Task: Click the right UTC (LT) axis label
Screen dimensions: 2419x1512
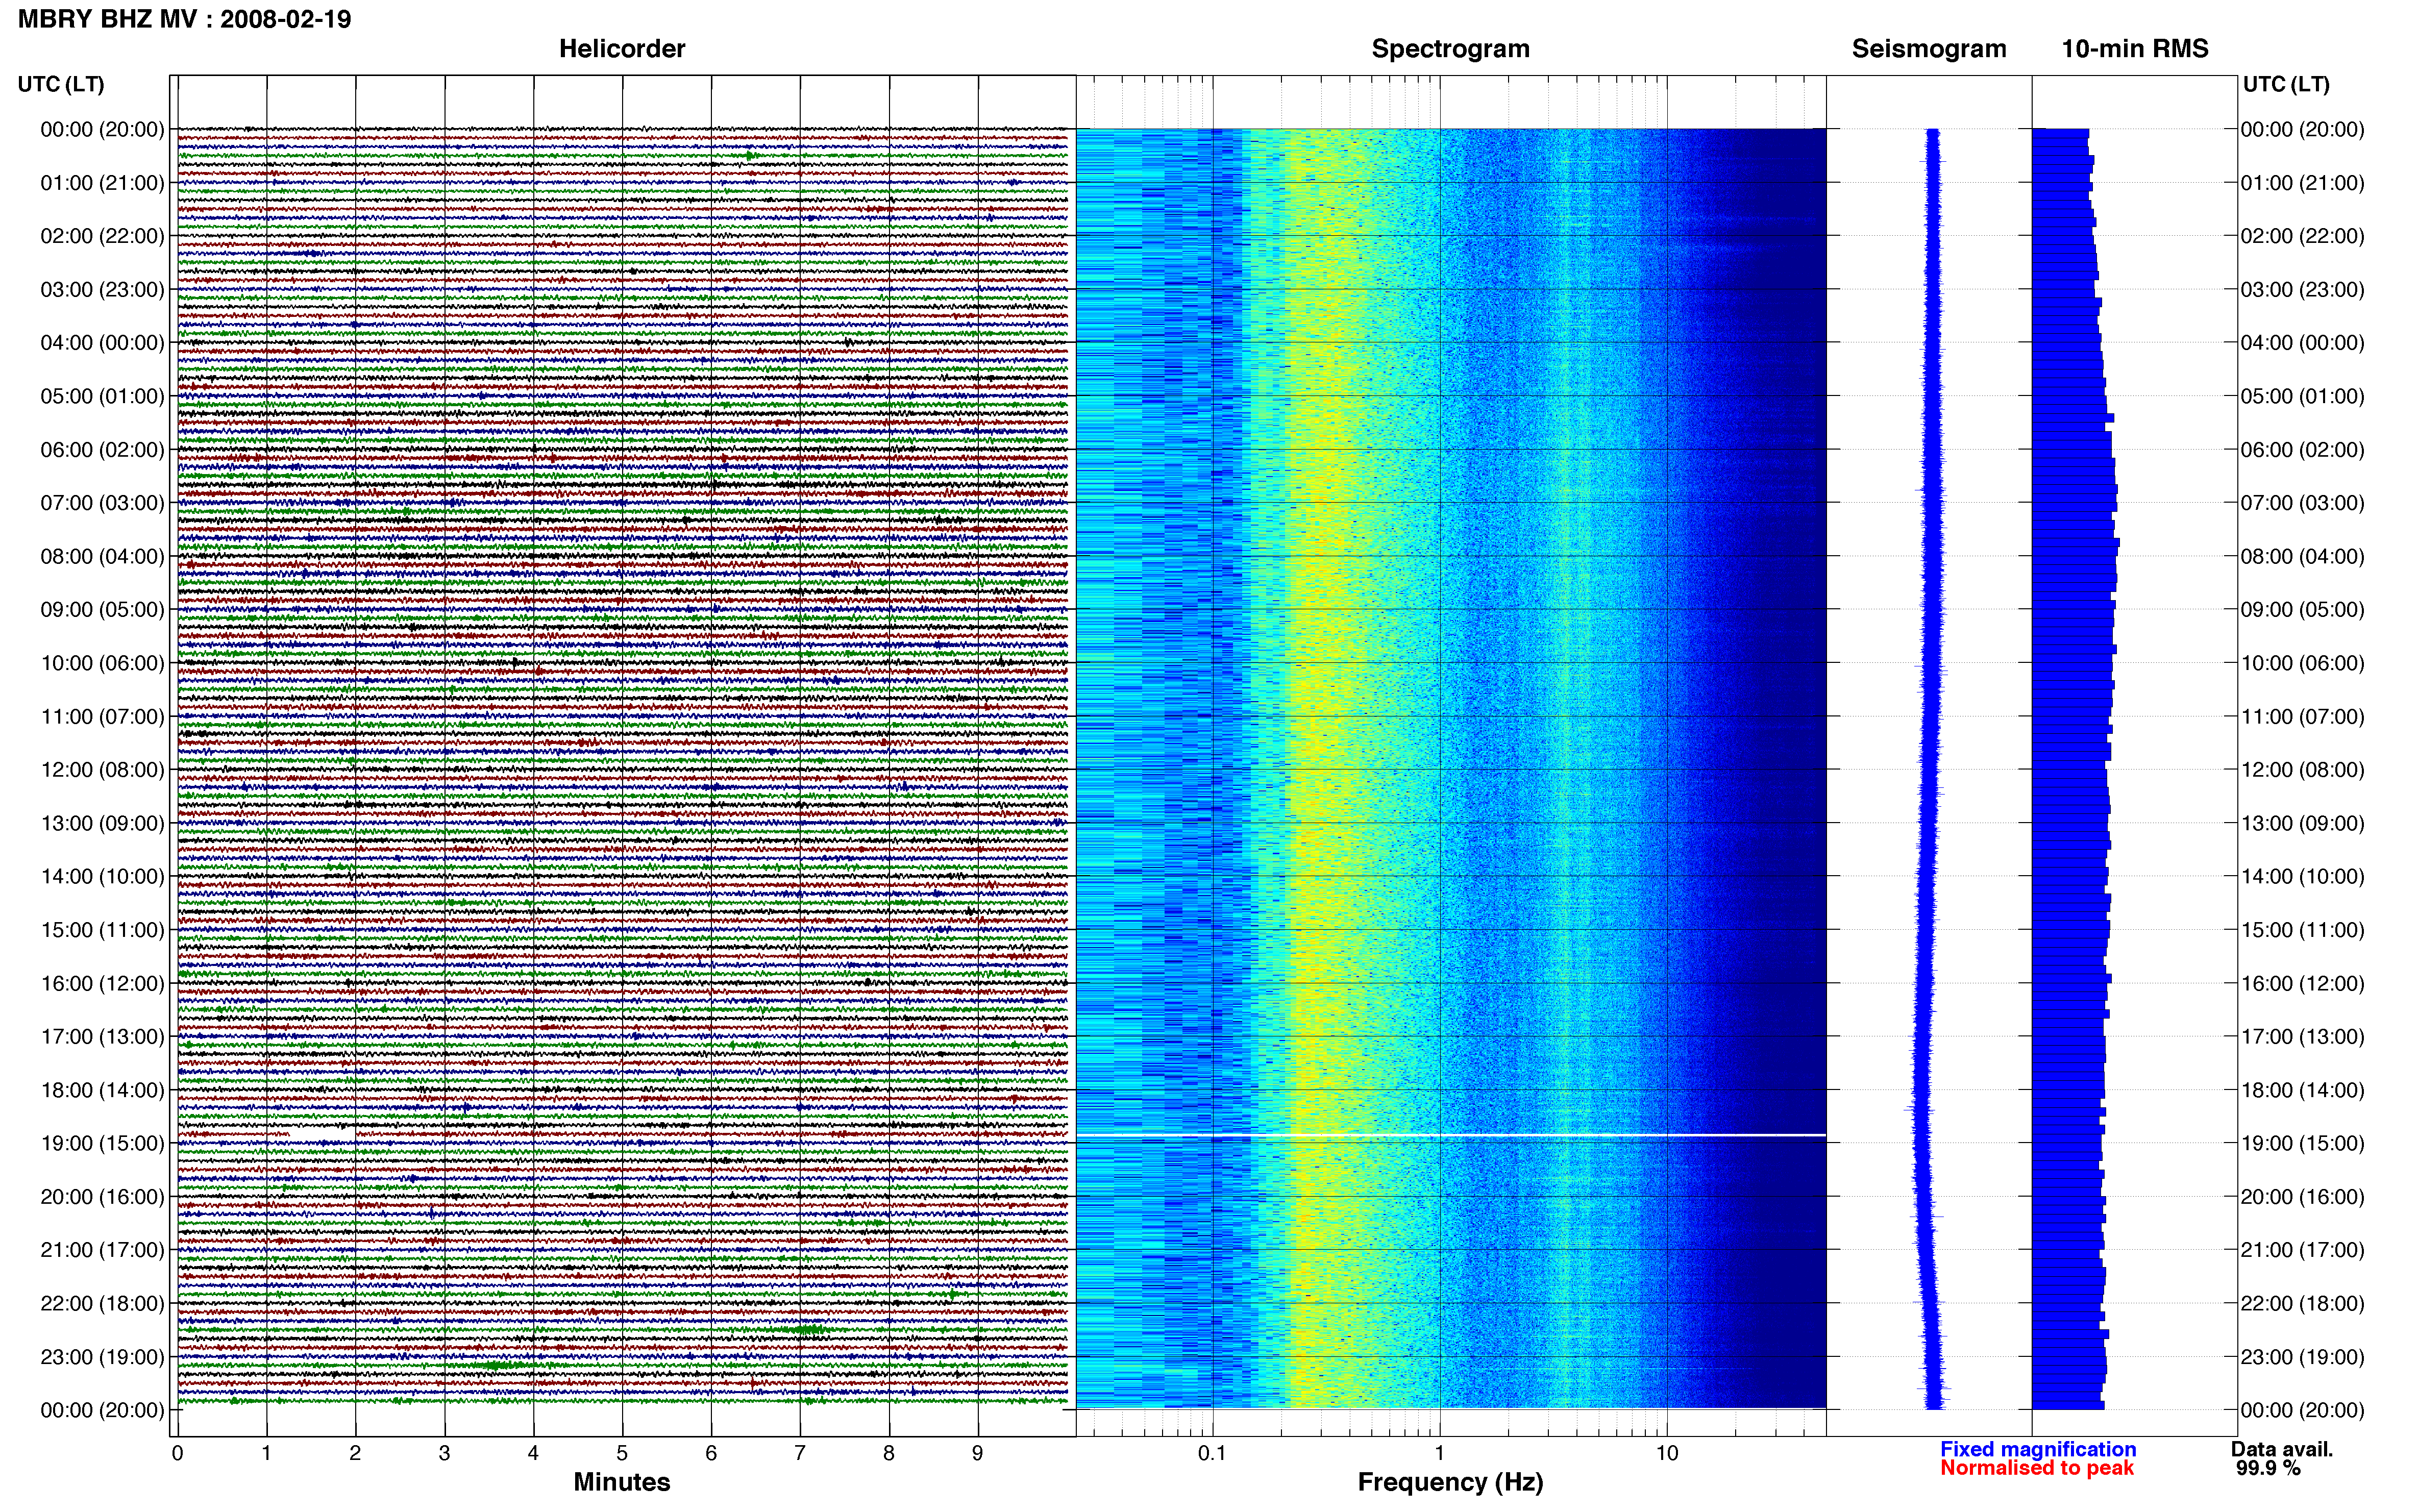Action: click(x=2286, y=84)
